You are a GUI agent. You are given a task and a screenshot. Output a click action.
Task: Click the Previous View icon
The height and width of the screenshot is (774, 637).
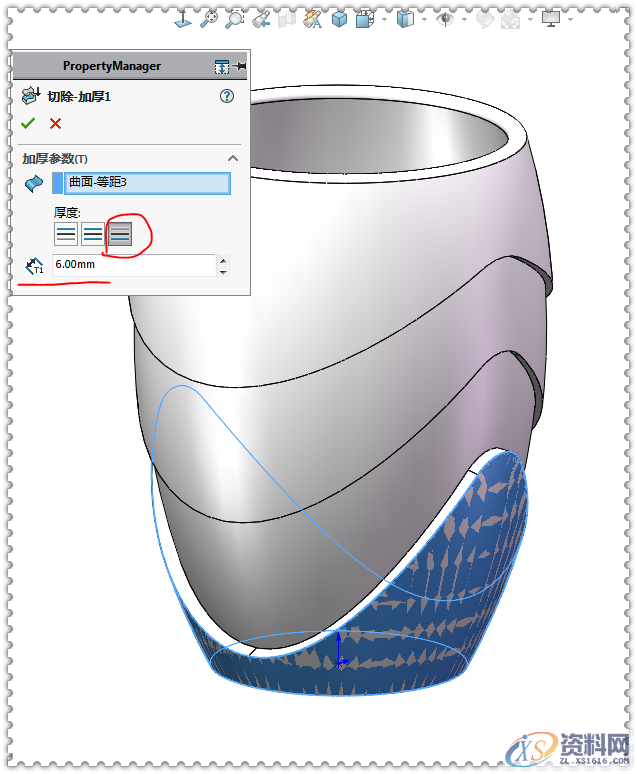point(261,19)
